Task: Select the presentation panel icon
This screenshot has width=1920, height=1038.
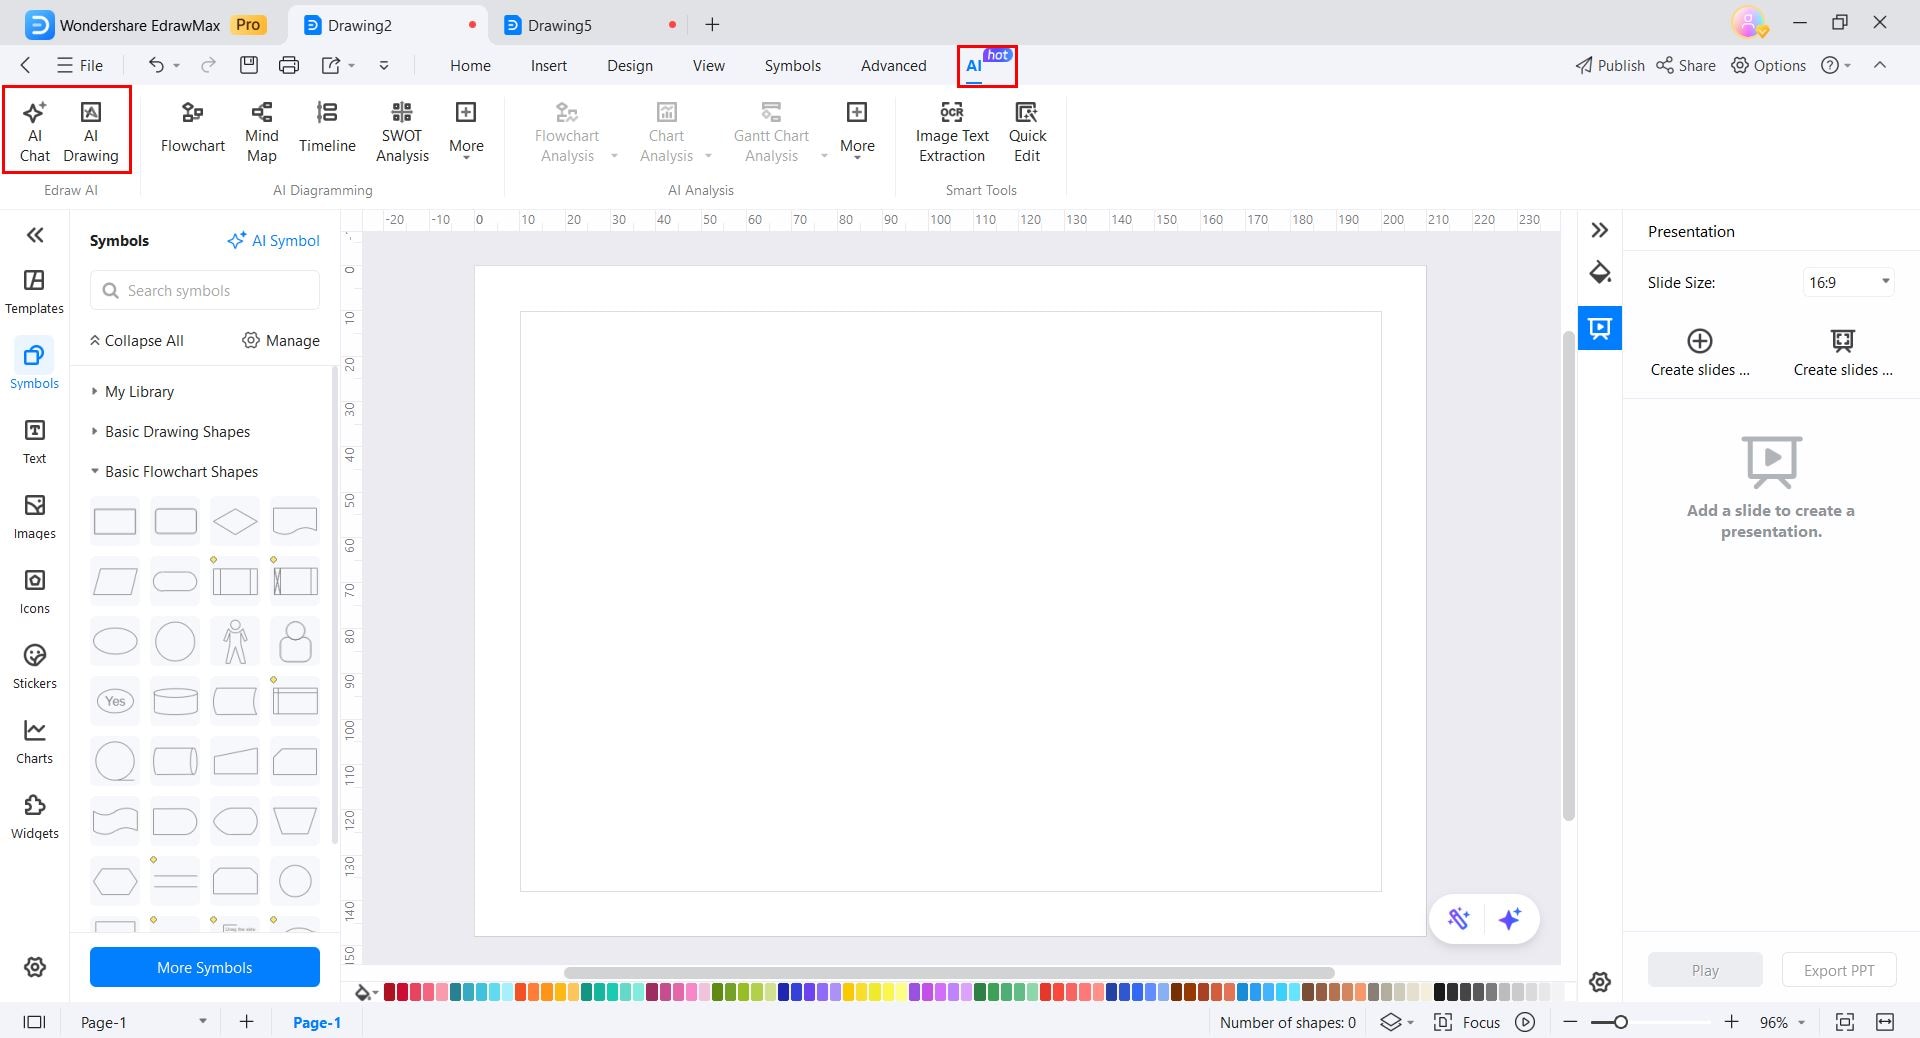Action: 1600,328
